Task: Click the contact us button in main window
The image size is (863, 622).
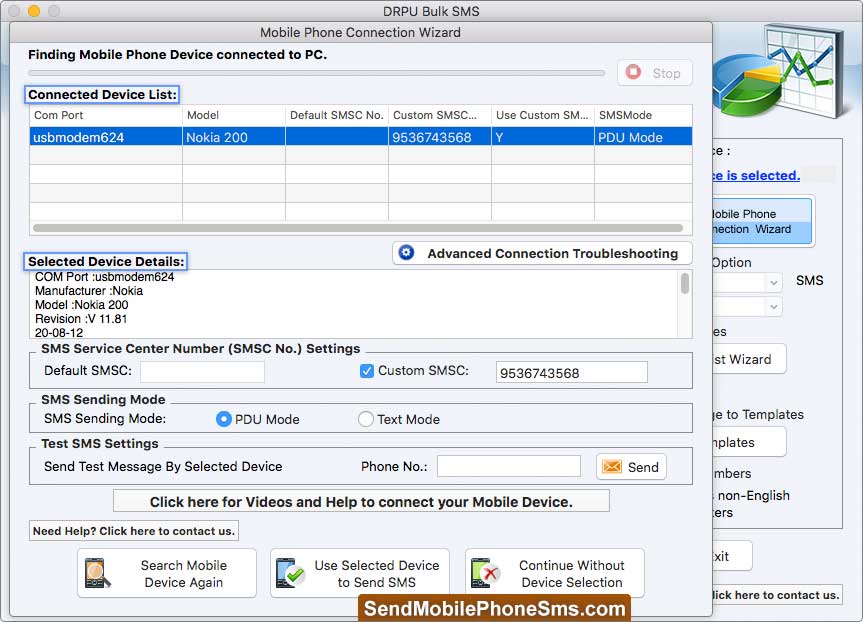Action: coord(777,594)
